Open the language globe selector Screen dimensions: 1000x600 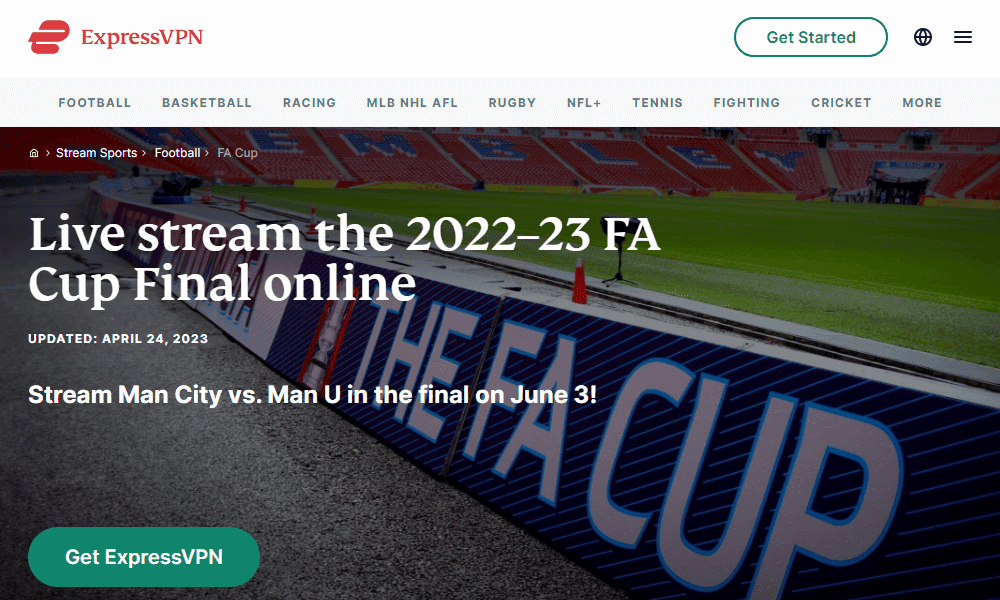(x=923, y=37)
